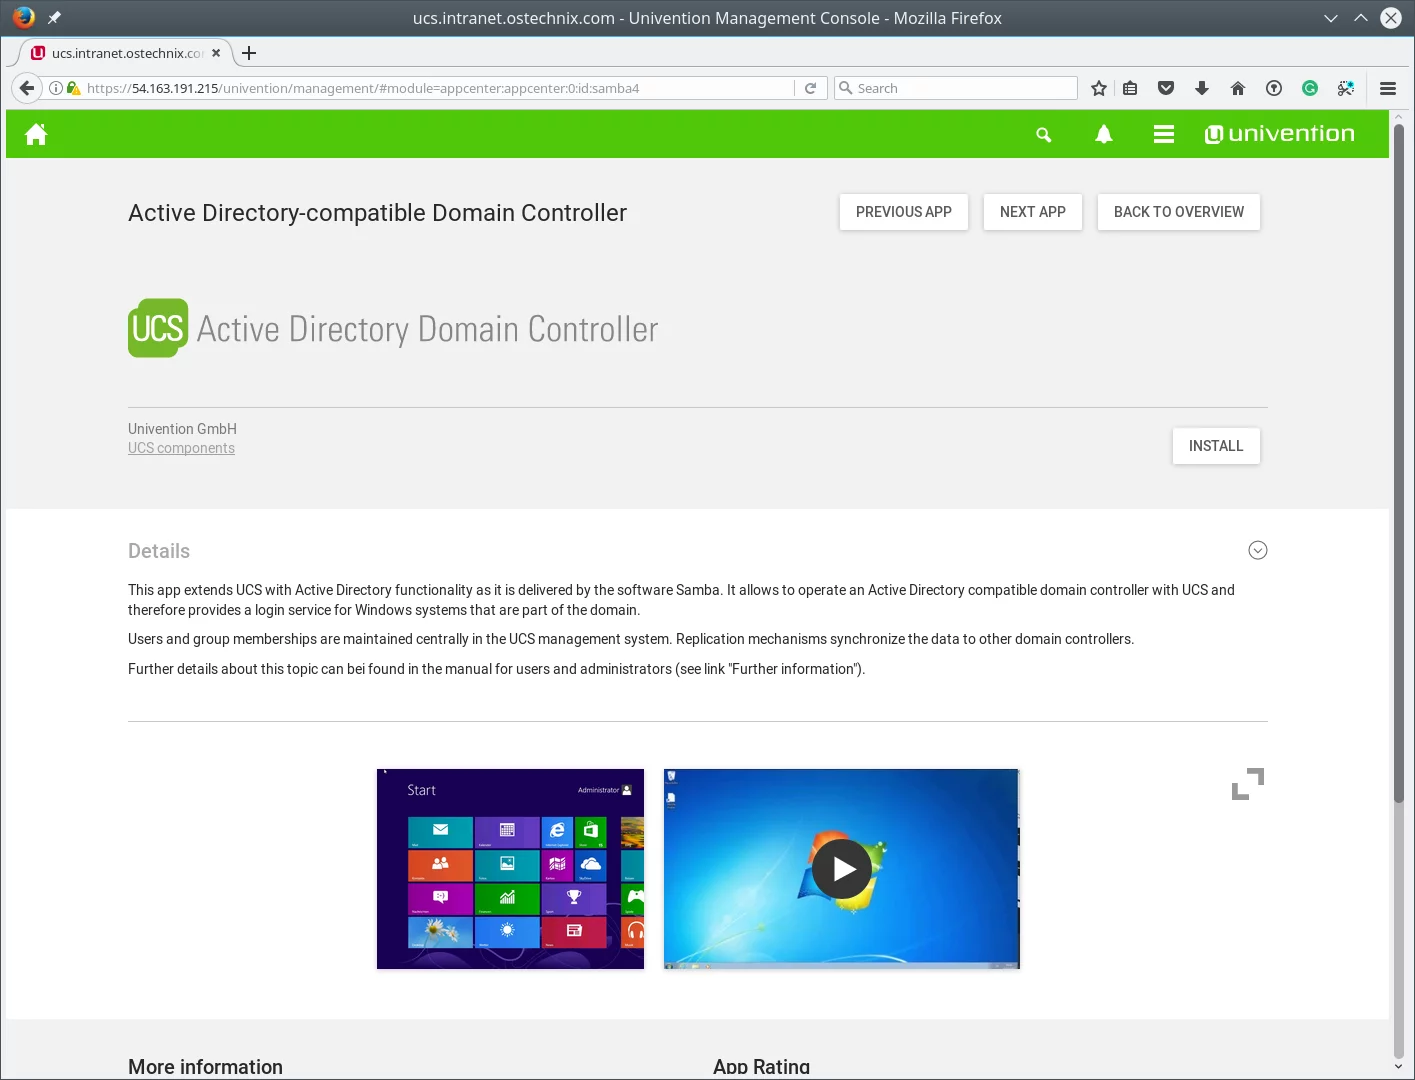
Task: Open the Firefox window menu icon in title bar
Action: [23, 17]
